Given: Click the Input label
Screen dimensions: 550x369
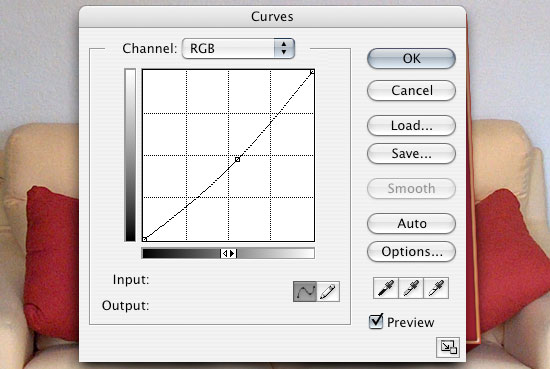Looking at the screenshot, I should 131,280.
